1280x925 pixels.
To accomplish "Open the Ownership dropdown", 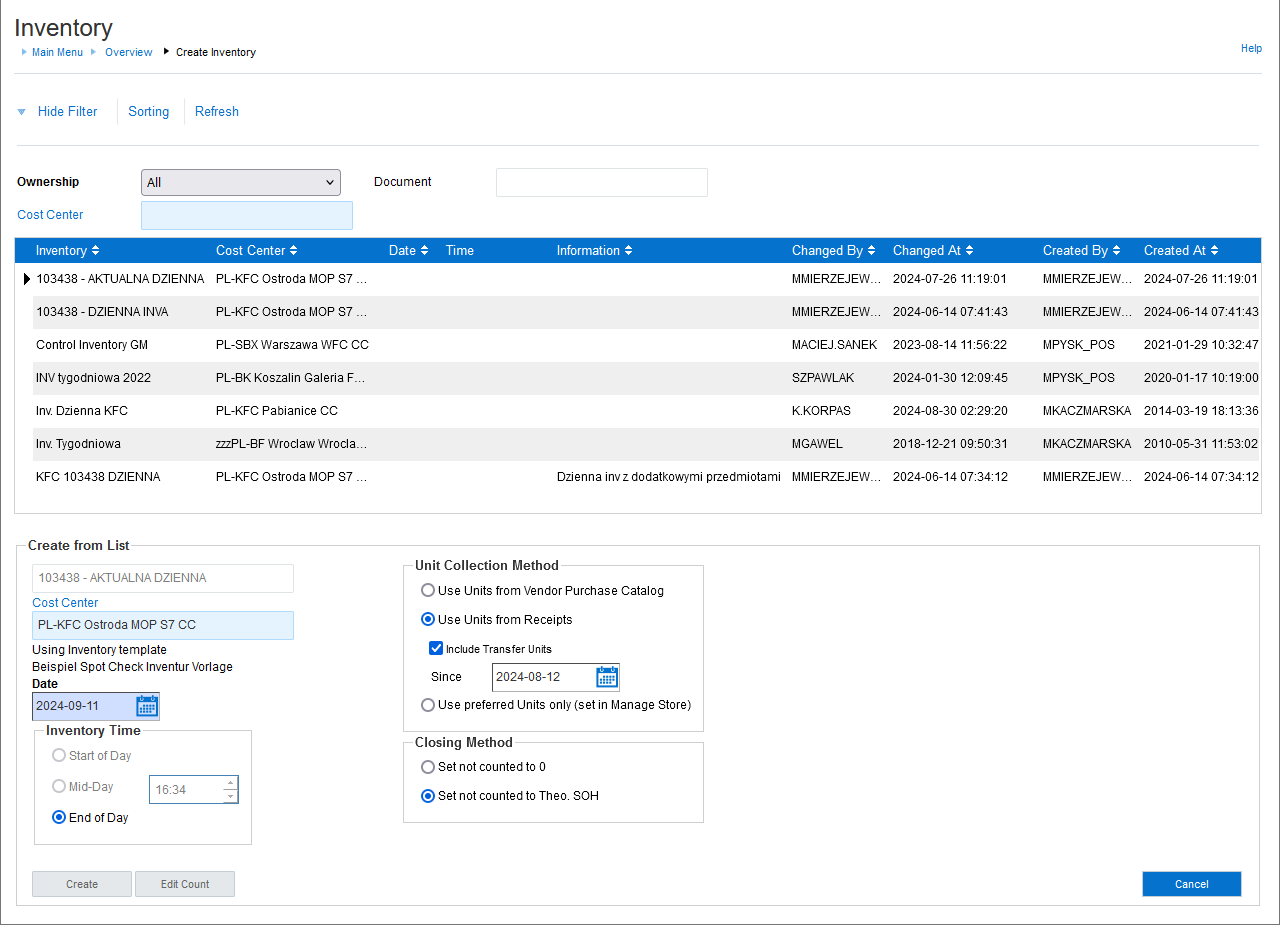I will [x=241, y=182].
